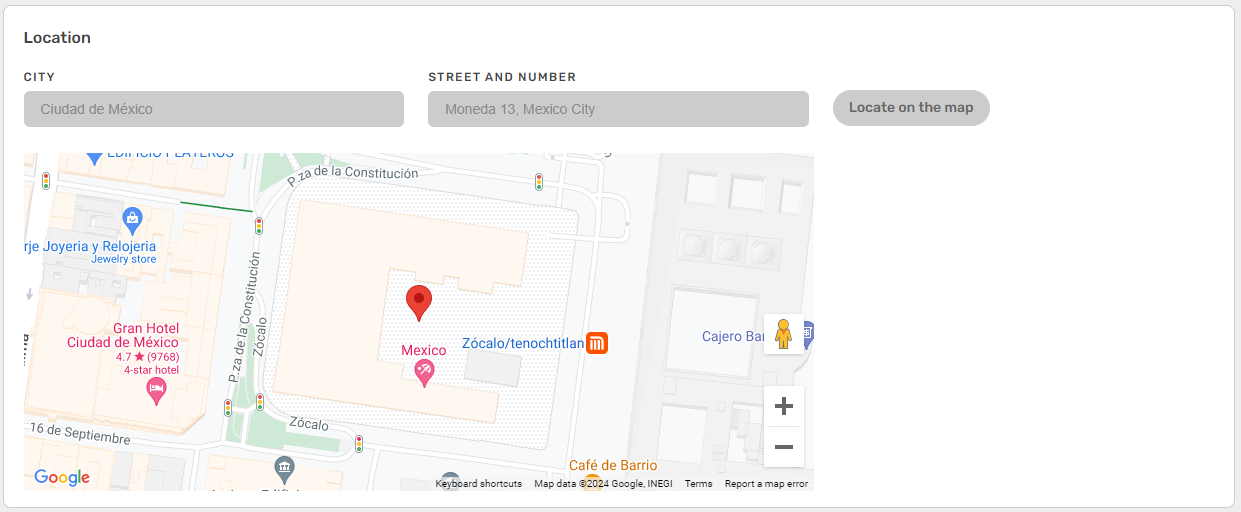
Task: Select the Gran Hotel pink hotel marker
Action: [156, 390]
